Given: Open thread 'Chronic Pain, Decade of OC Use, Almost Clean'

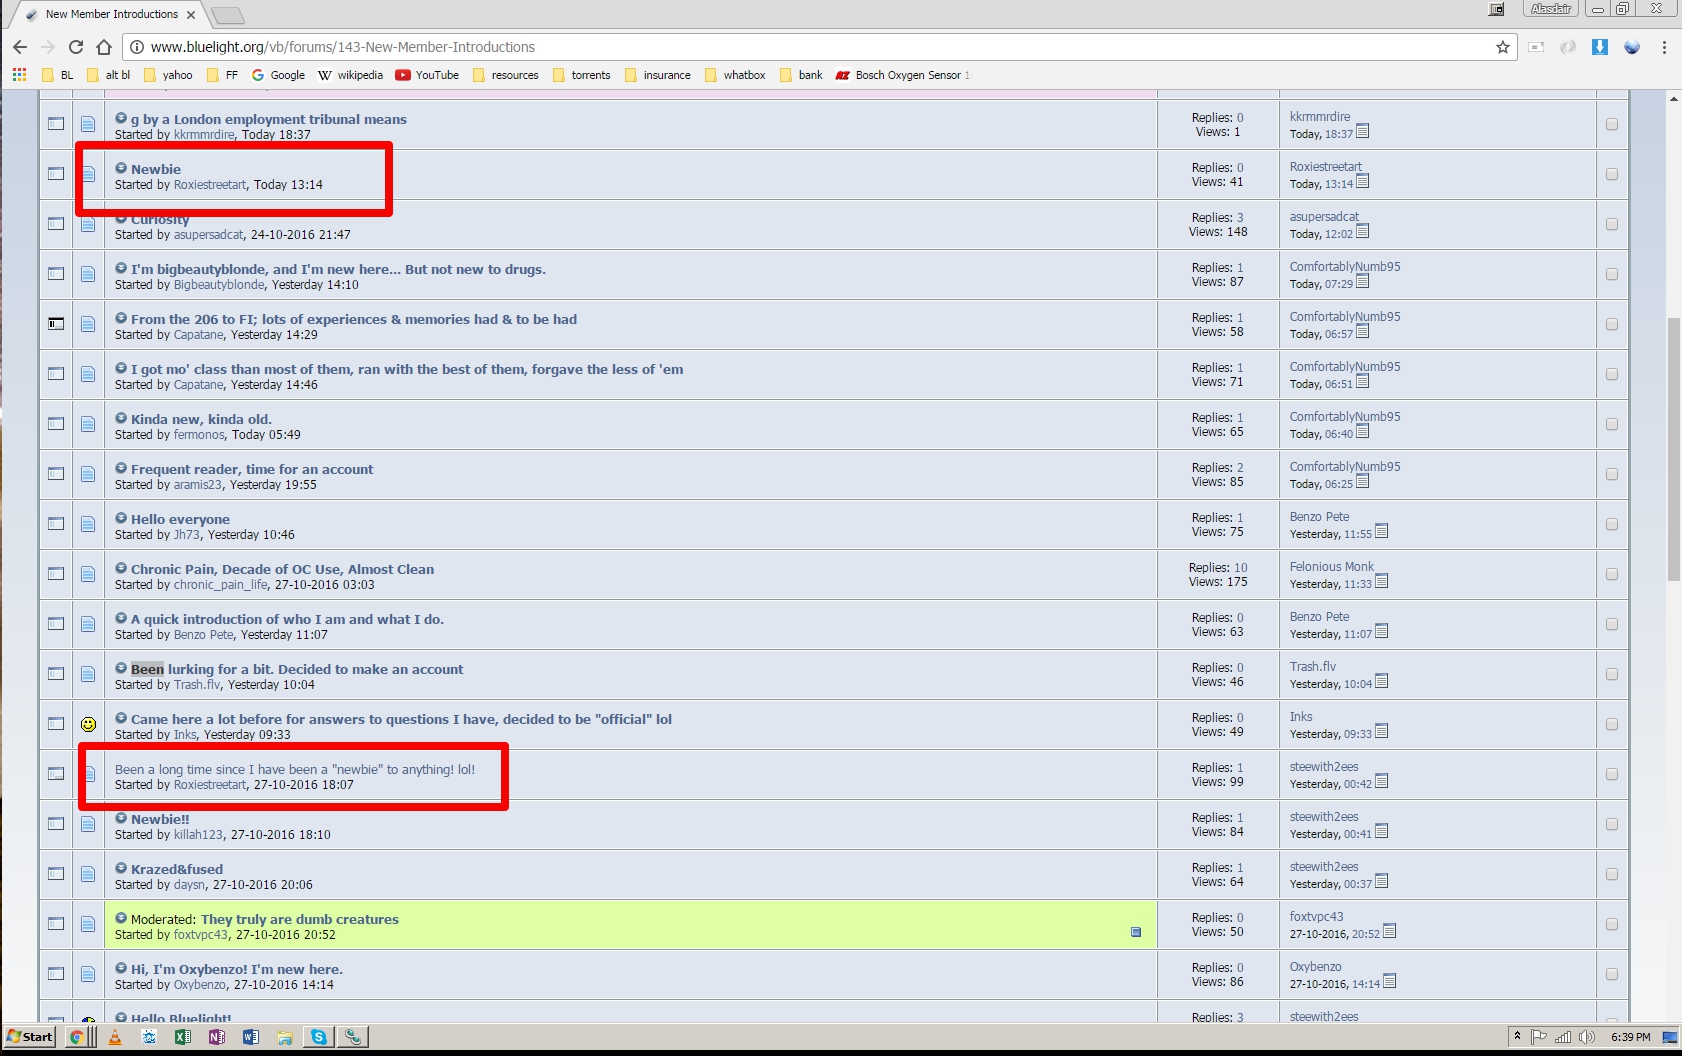Looking at the screenshot, I should click(282, 569).
